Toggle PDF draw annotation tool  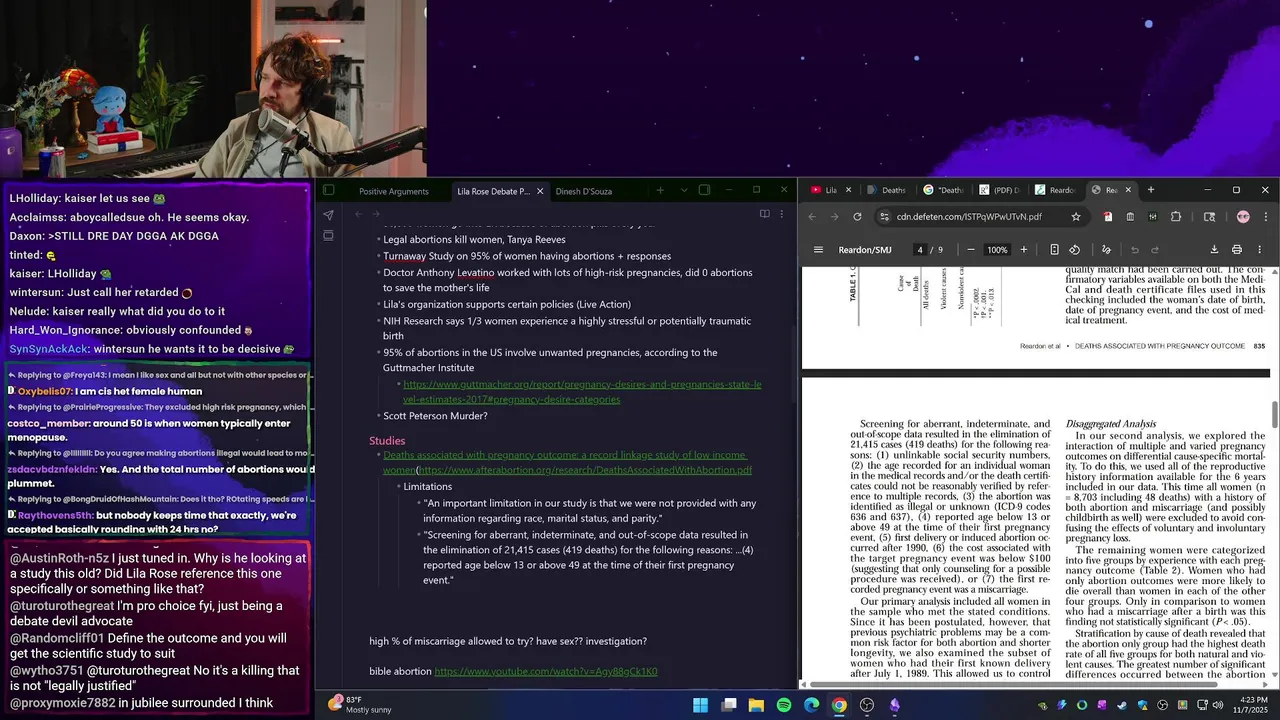pyautogui.click(x=1106, y=250)
